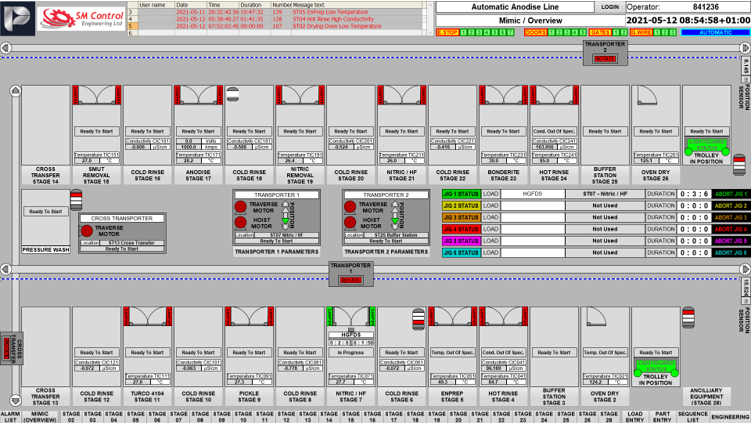Click the 'Cond. Out Of Spec.' status on Hot Rinse Stage 24
The image size is (752, 423).
coord(554,131)
